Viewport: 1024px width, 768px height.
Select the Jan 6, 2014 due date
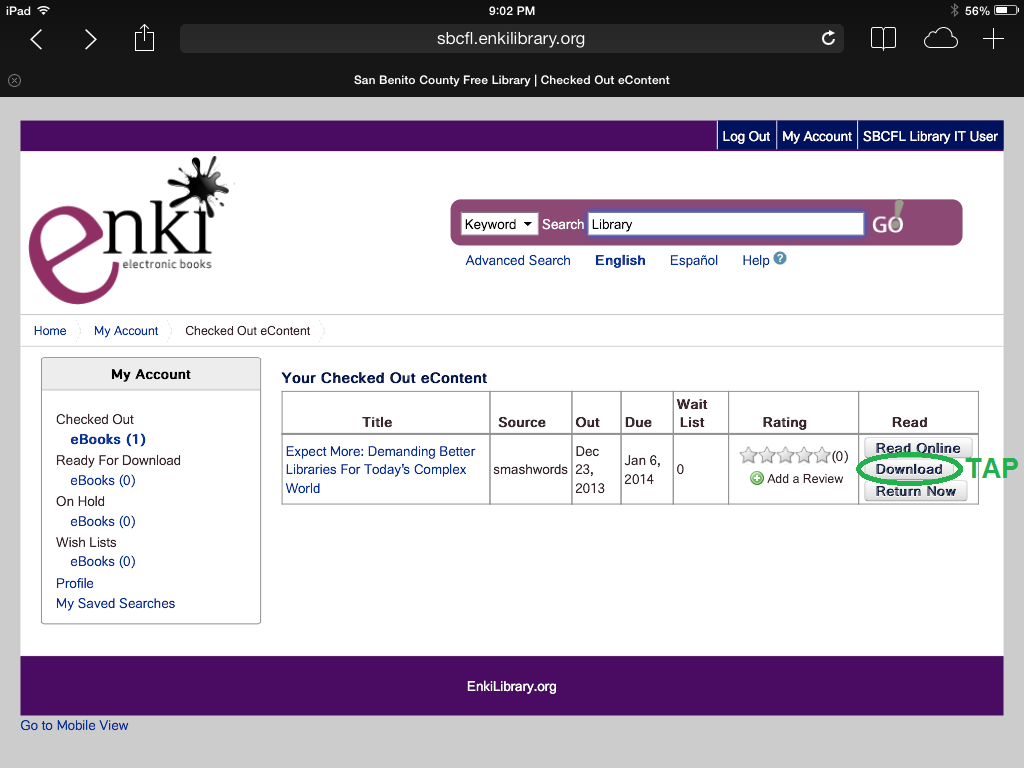point(643,470)
